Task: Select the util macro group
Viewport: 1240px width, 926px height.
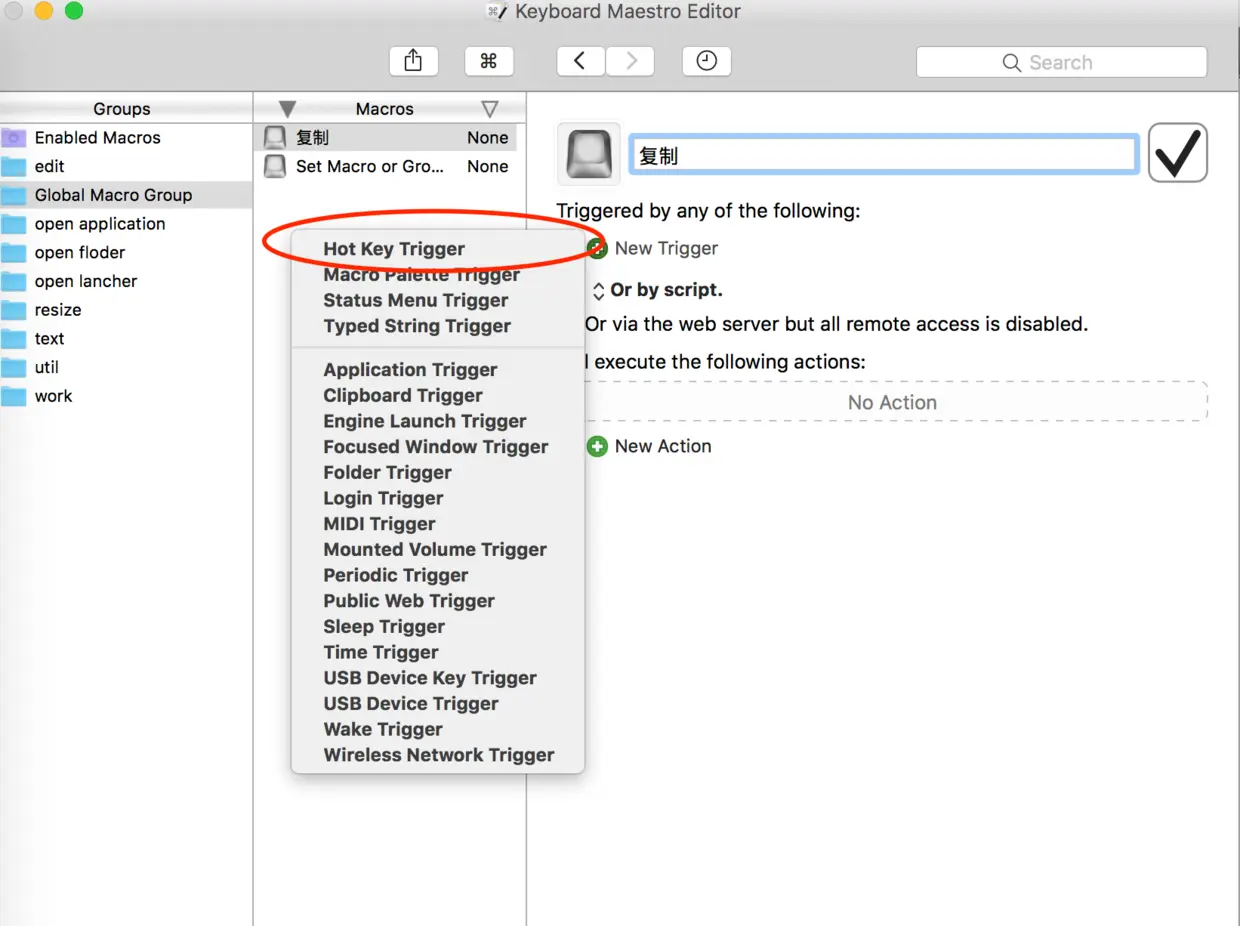Action: [x=126, y=367]
